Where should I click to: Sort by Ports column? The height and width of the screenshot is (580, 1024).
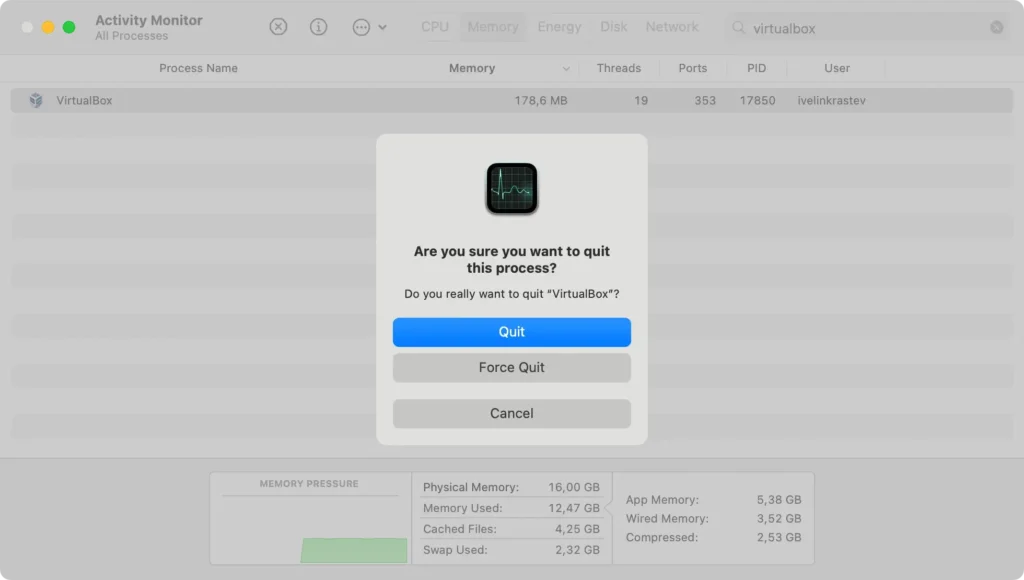[692, 68]
